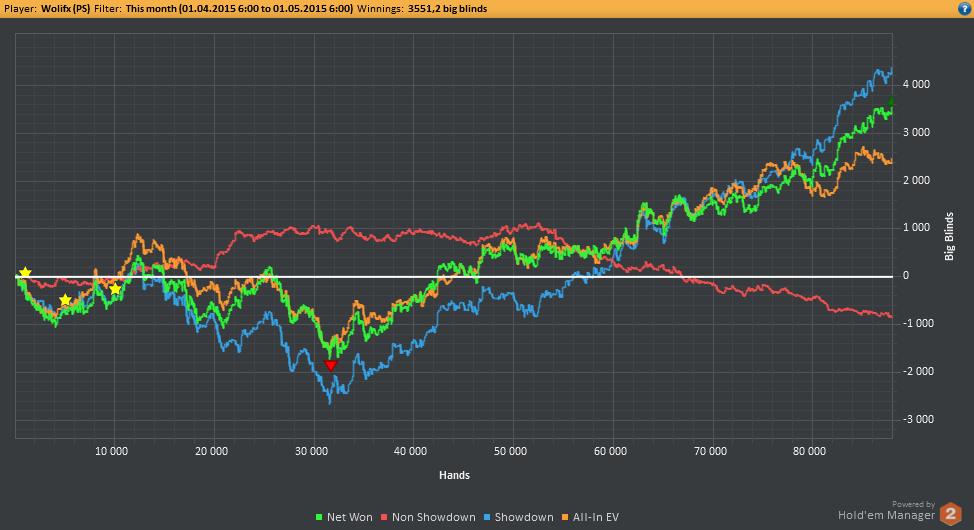This screenshot has width=974, height=530.
Task: Click the 2 000 big blinds axis label
Action: pyautogui.click(x=916, y=180)
